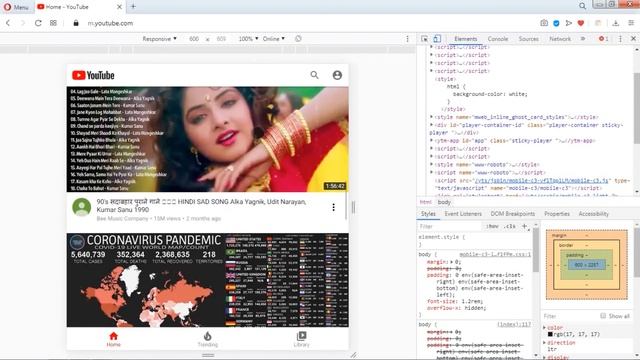Reload the current page
The height and width of the screenshot is (360, 640).
coord(38,23)
